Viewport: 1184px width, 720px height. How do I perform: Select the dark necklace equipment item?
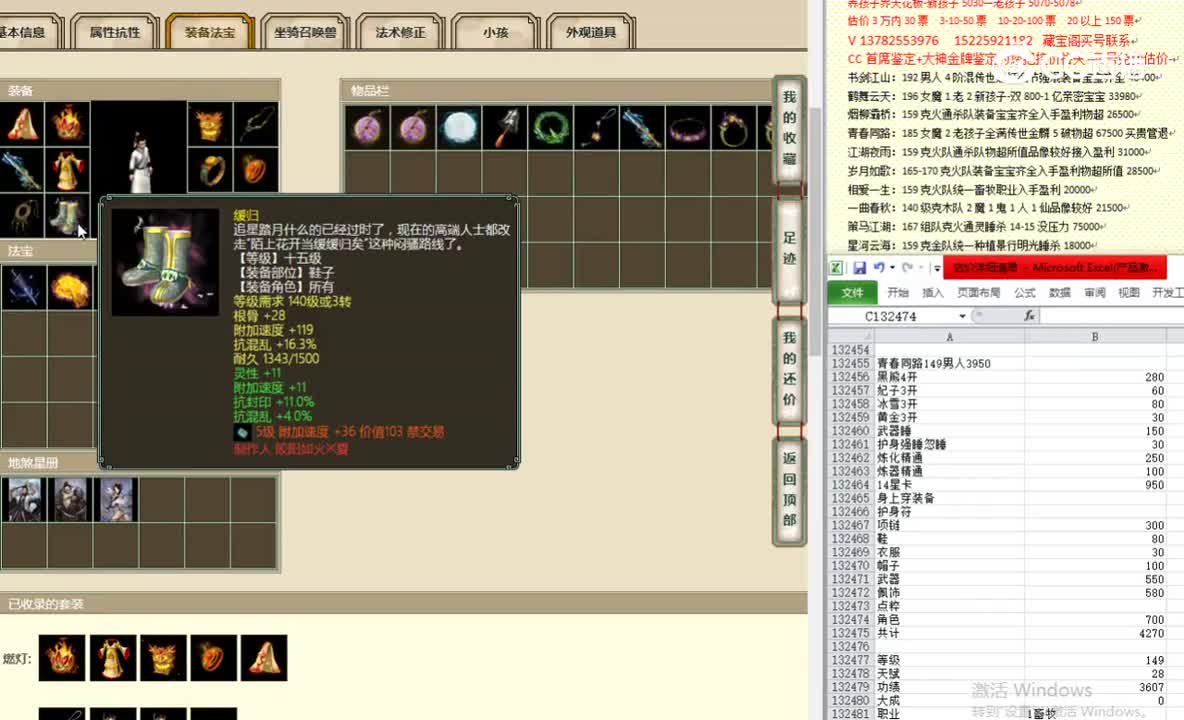point(255,124)
